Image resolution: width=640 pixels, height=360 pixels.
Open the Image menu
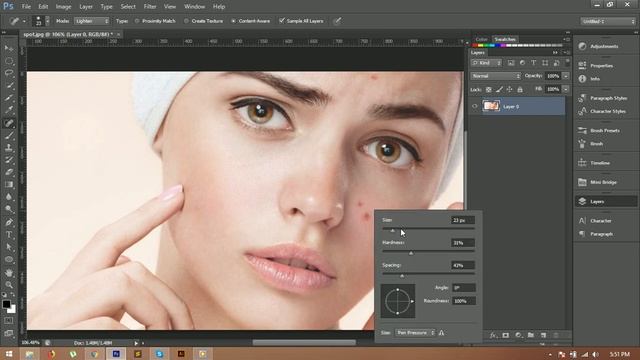click(x=63, y=7)
